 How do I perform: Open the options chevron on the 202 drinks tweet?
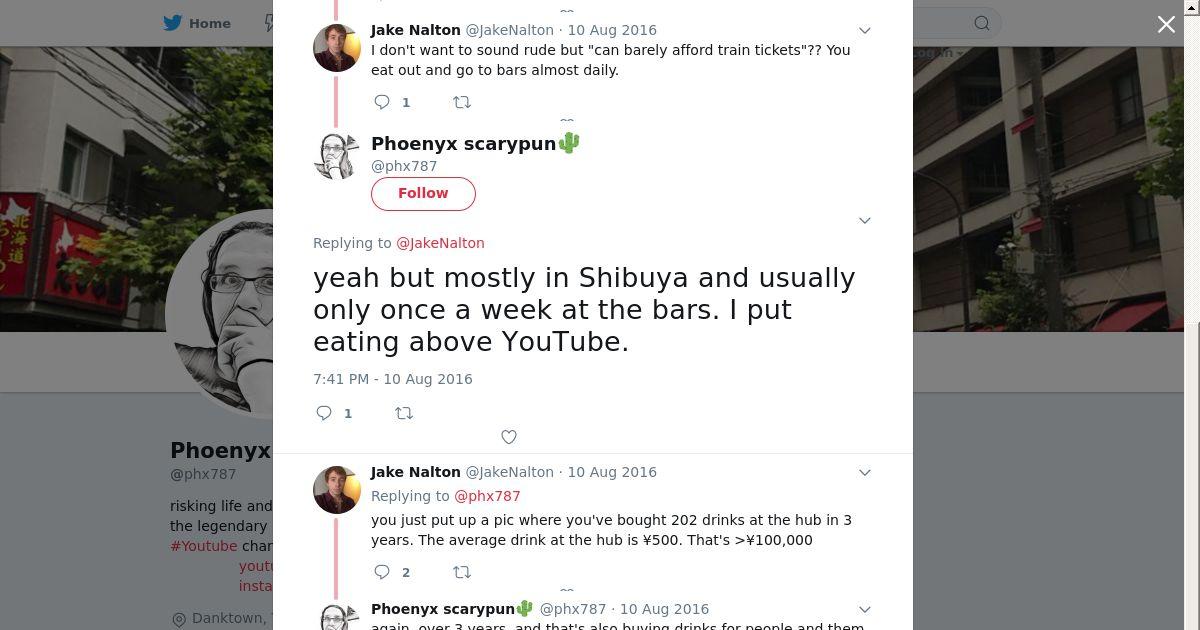click(865, 472)
